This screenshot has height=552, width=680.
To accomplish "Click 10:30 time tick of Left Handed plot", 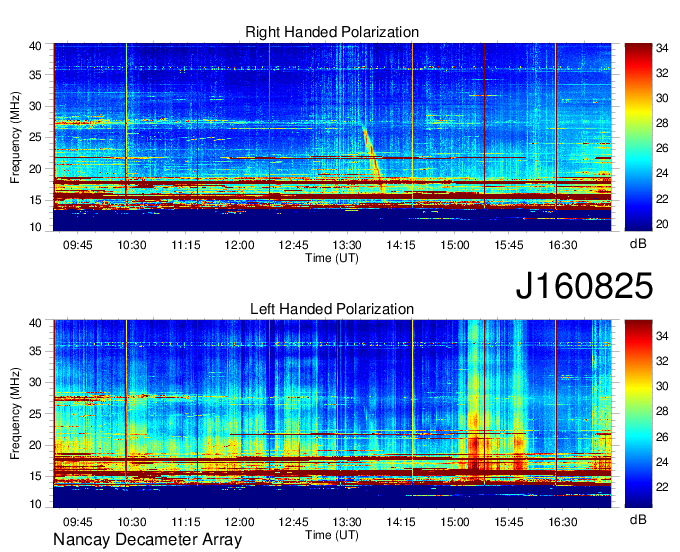I will [x=132, y=522].
